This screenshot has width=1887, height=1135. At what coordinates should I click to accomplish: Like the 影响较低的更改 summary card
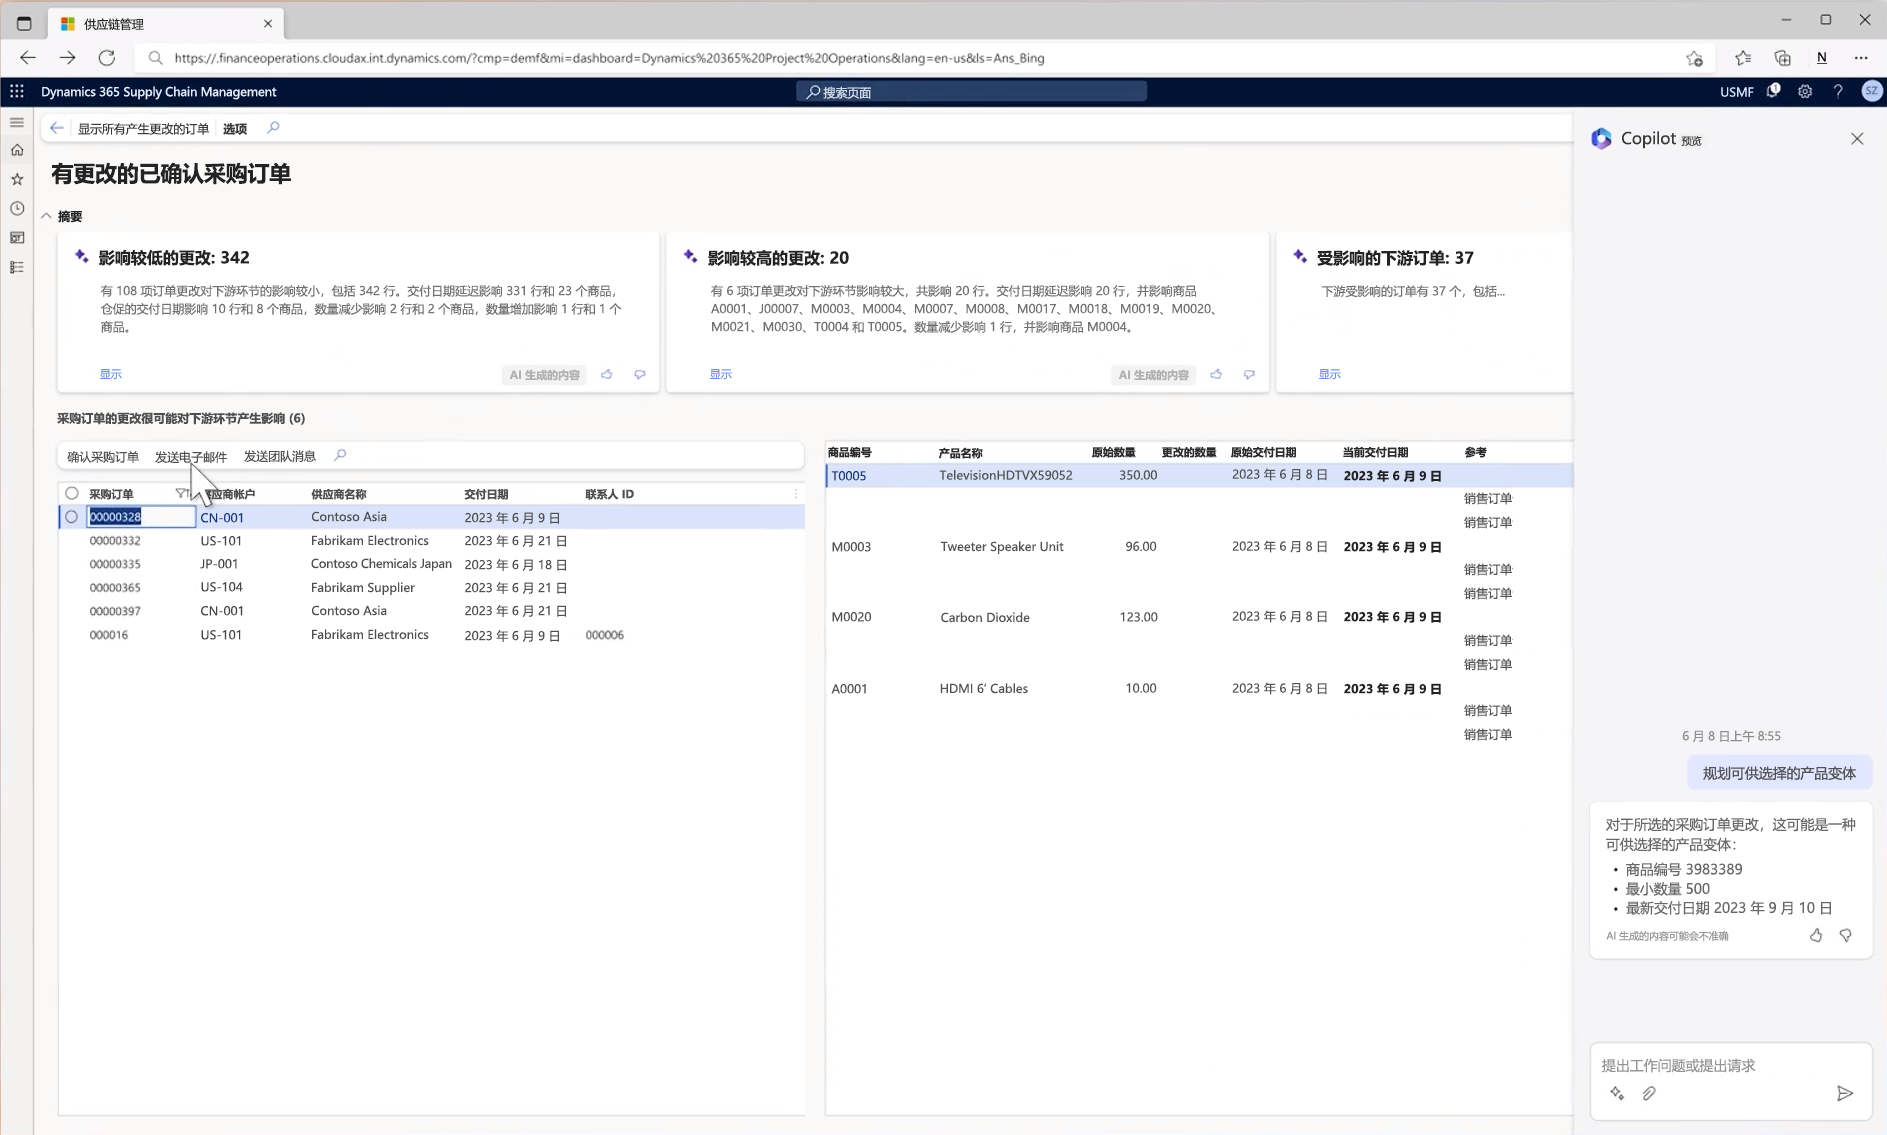[x=607, y=374]
